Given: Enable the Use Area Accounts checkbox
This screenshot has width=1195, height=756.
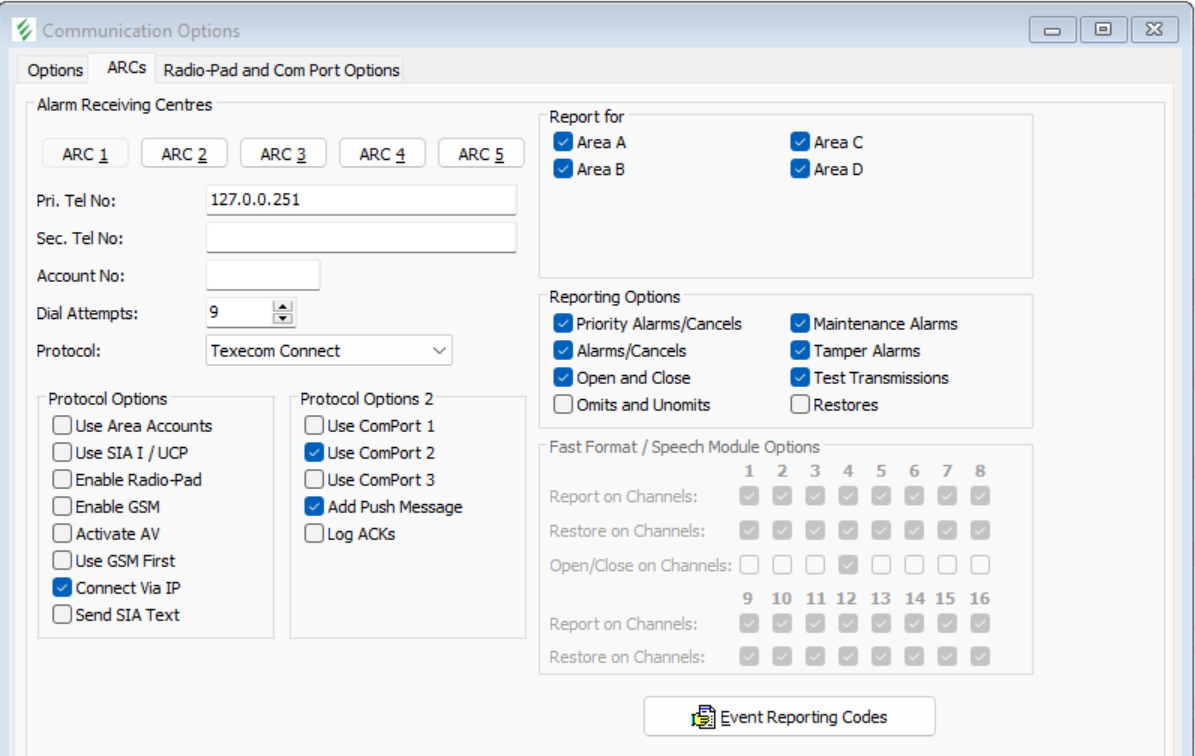Looking at the screenshot, I should 63,426.
